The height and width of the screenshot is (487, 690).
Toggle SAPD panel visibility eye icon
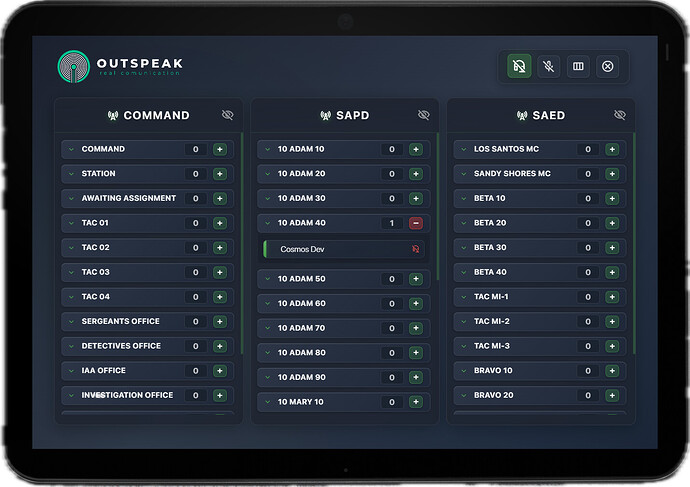click(423, 115)
